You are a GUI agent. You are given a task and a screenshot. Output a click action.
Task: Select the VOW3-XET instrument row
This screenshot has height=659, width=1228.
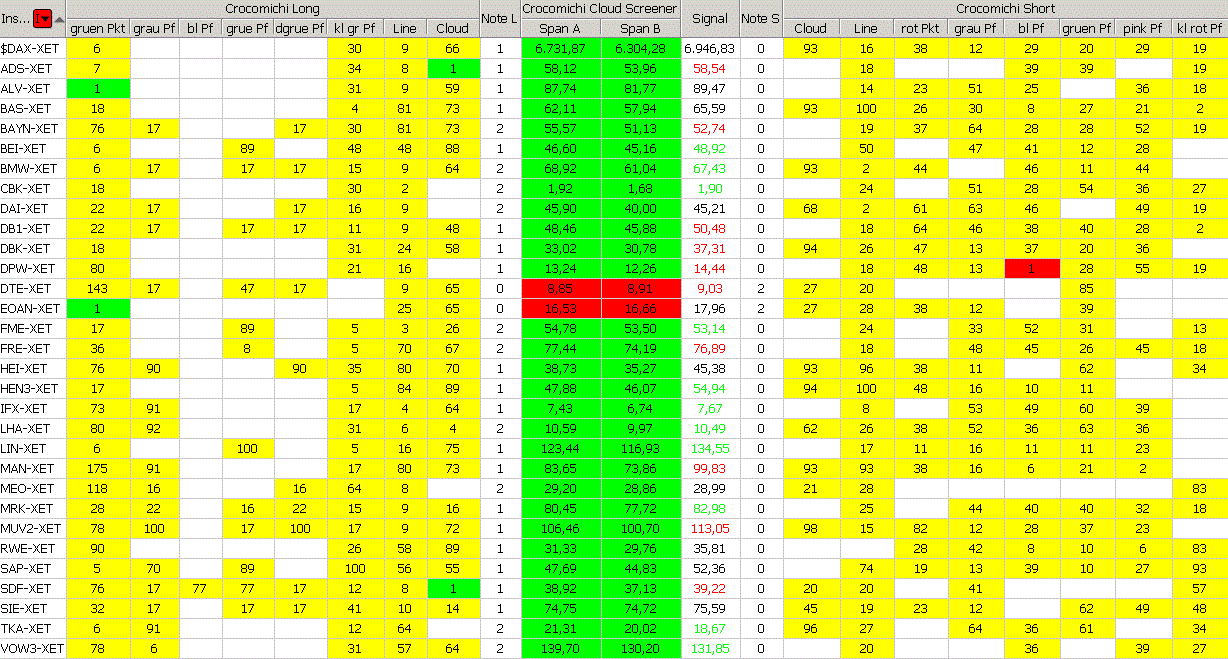tap(32, 648)
